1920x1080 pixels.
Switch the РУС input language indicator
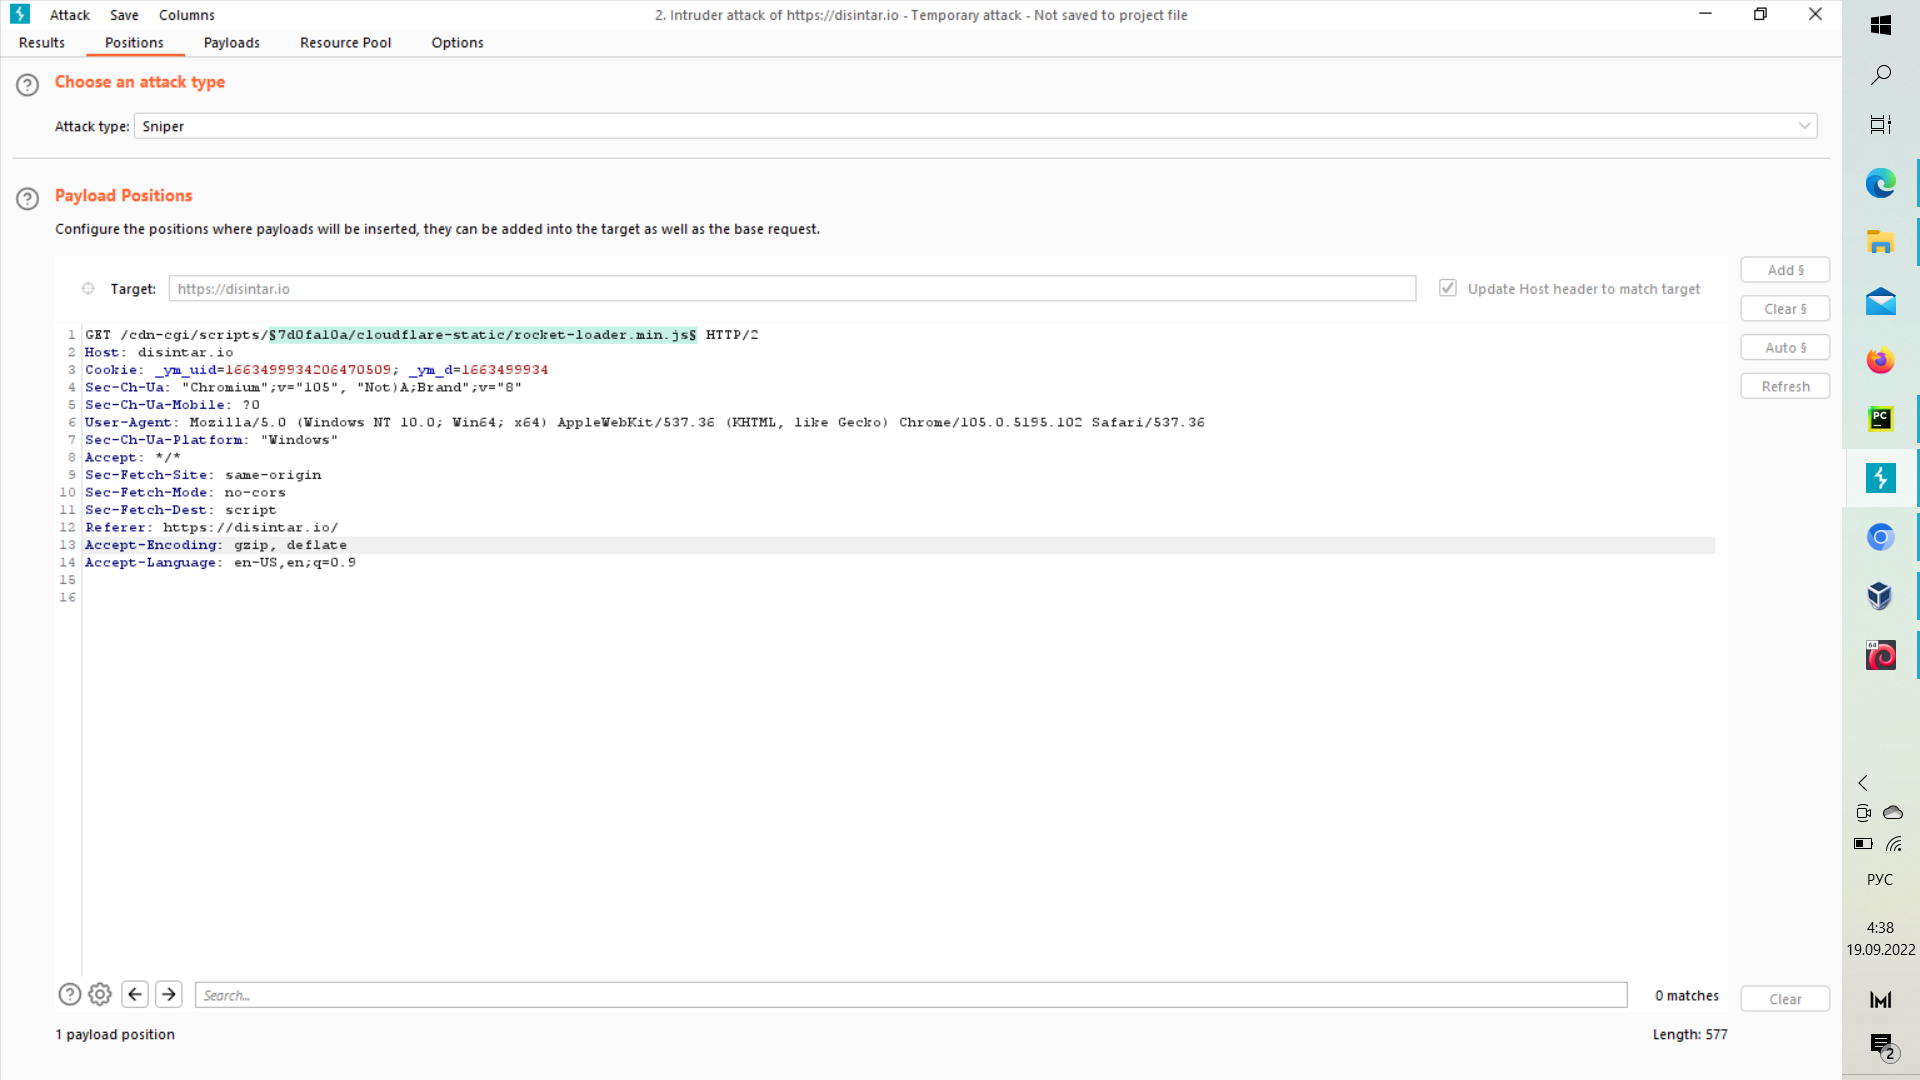[1880, 880]
